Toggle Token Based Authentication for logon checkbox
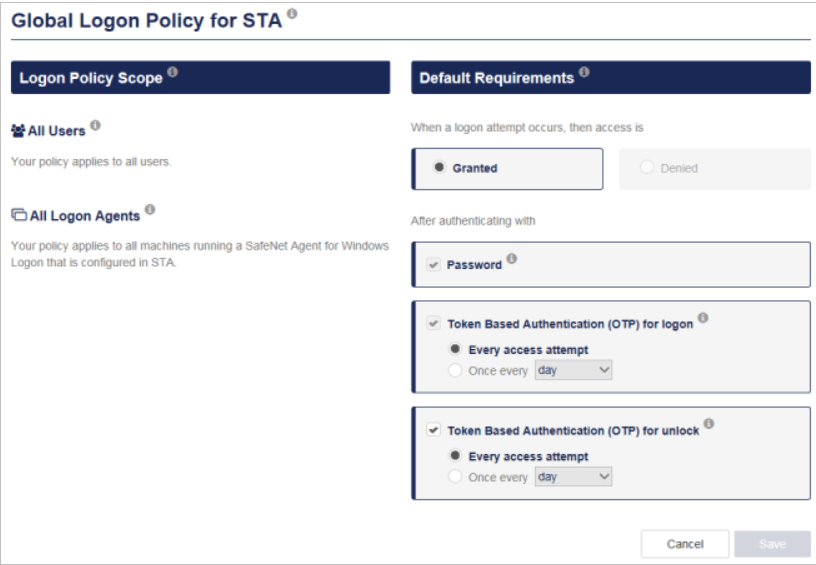The height and width of the screenshot is (565, 816). pyautogui.click(x=433, y=324)
